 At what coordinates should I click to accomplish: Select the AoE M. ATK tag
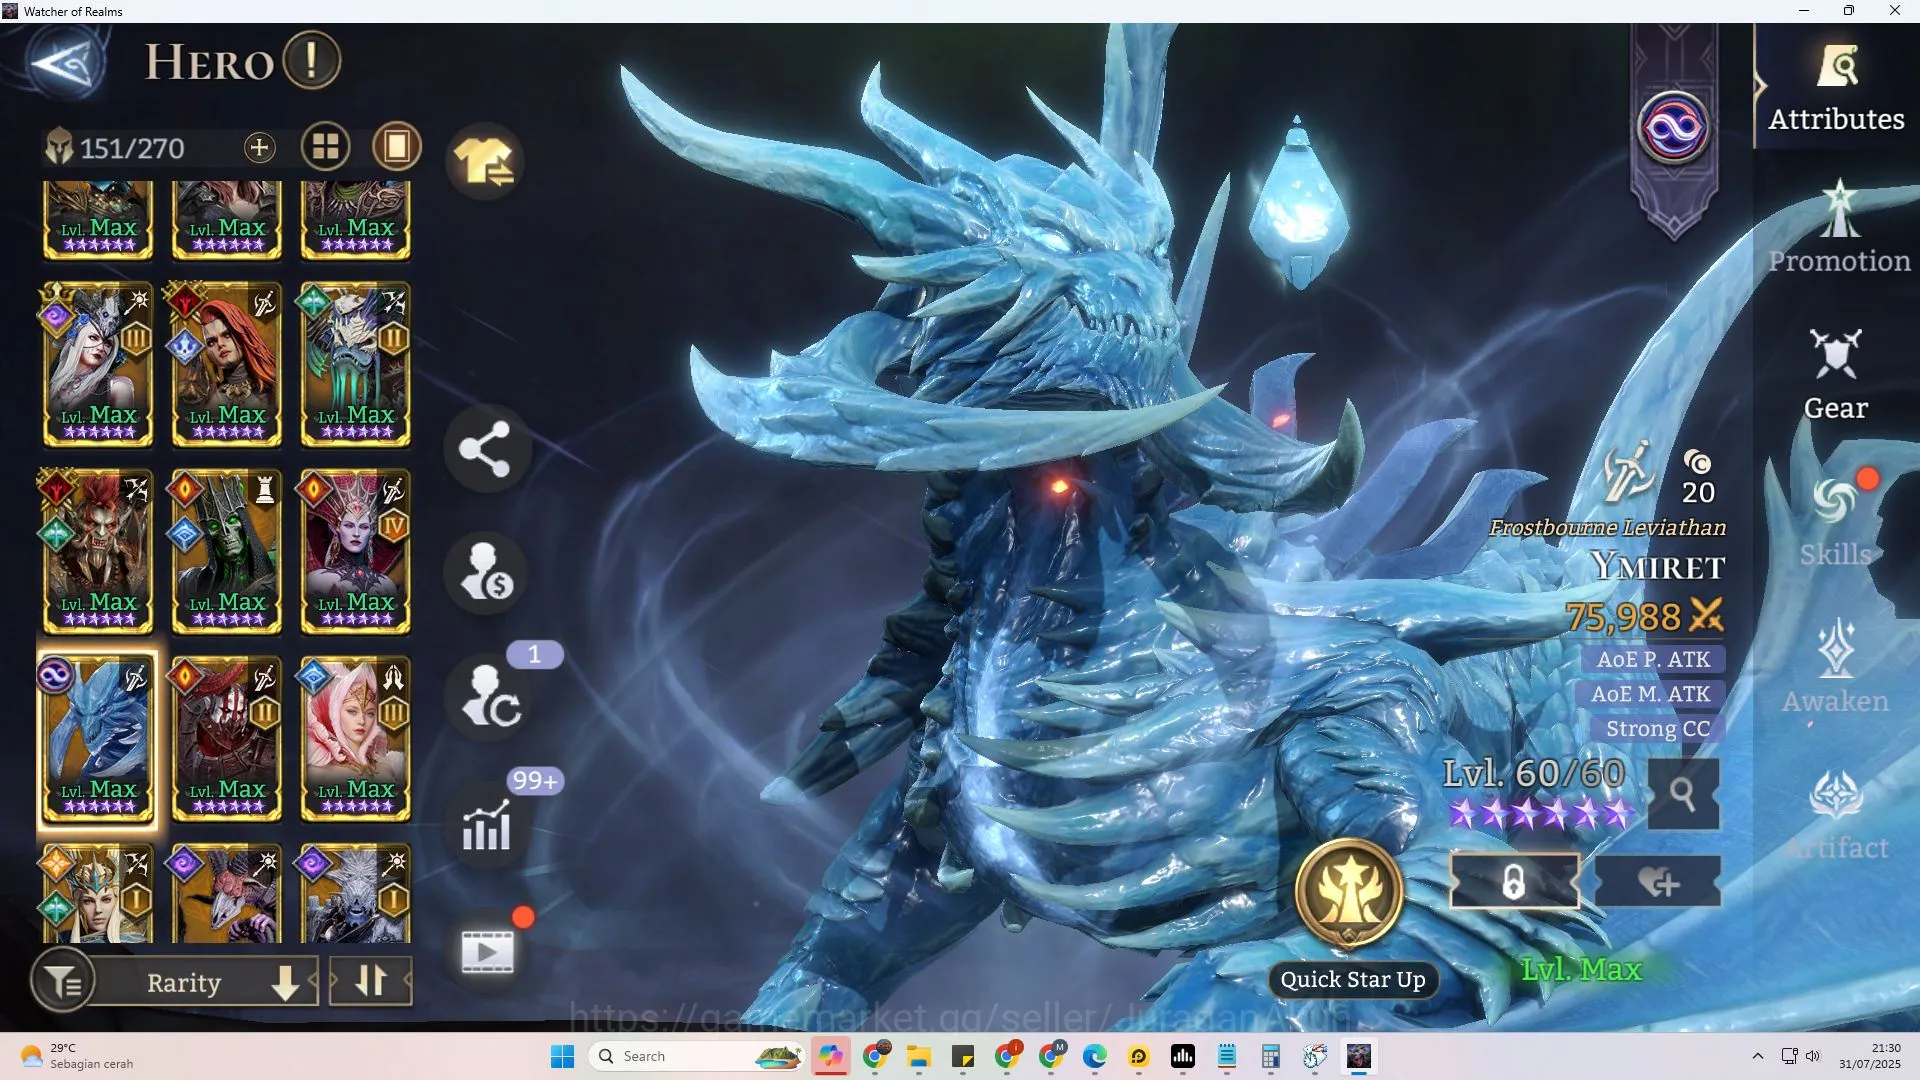(1650, 694)
